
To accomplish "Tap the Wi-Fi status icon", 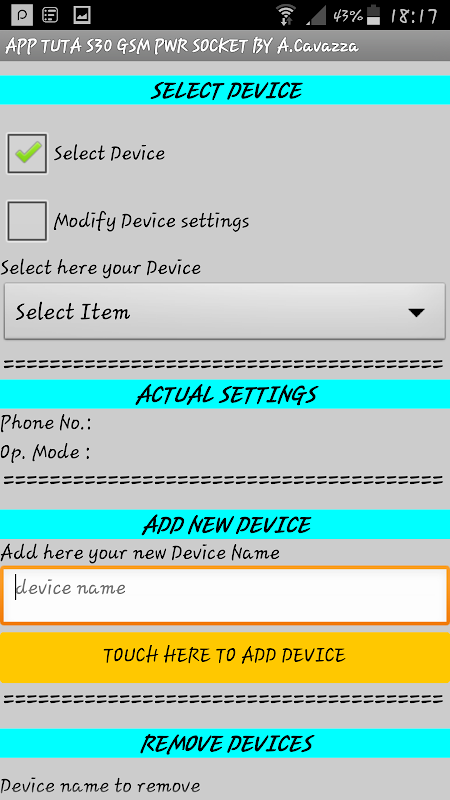I will tap(287, 15).
